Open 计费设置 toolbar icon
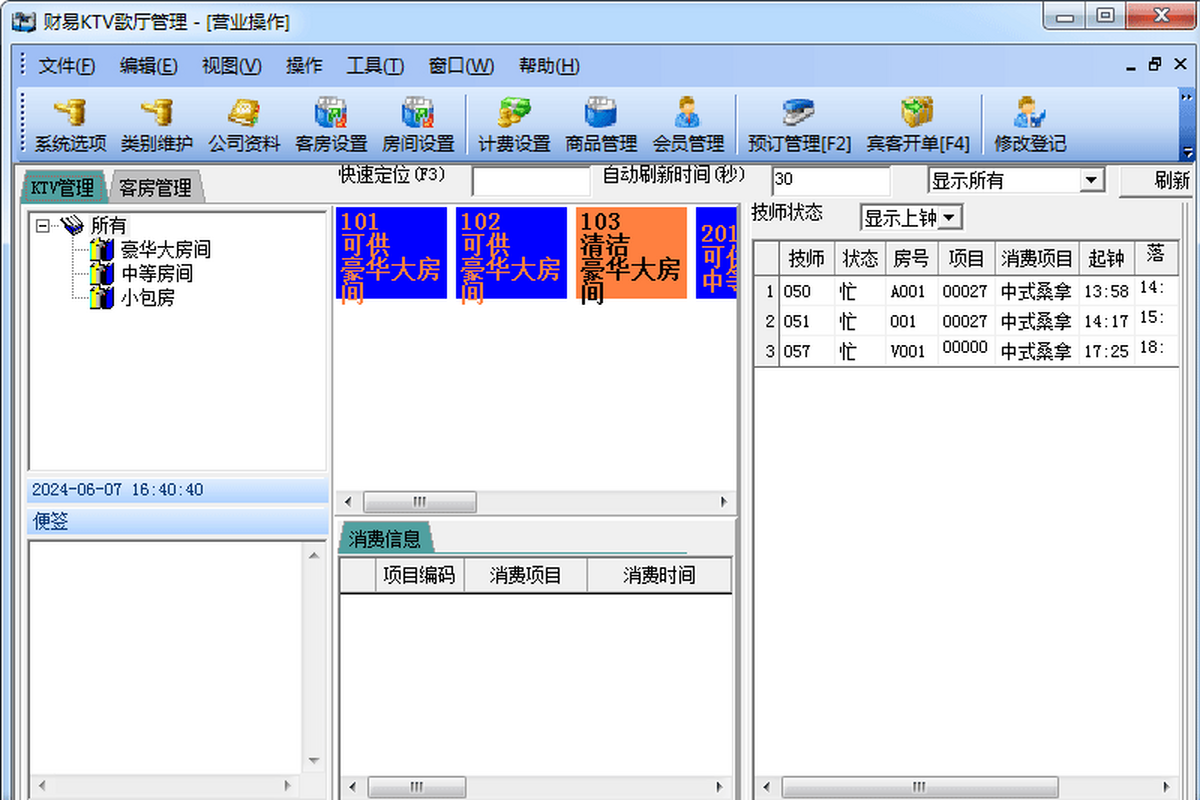The width and height of the screenshot is (1200, 800). pyautogui.click(x=514, y=125)
